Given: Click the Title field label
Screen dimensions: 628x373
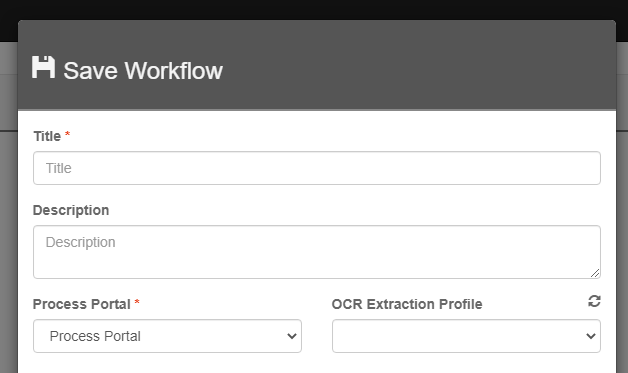Looking at the screenshot, I should coord(47,136).
